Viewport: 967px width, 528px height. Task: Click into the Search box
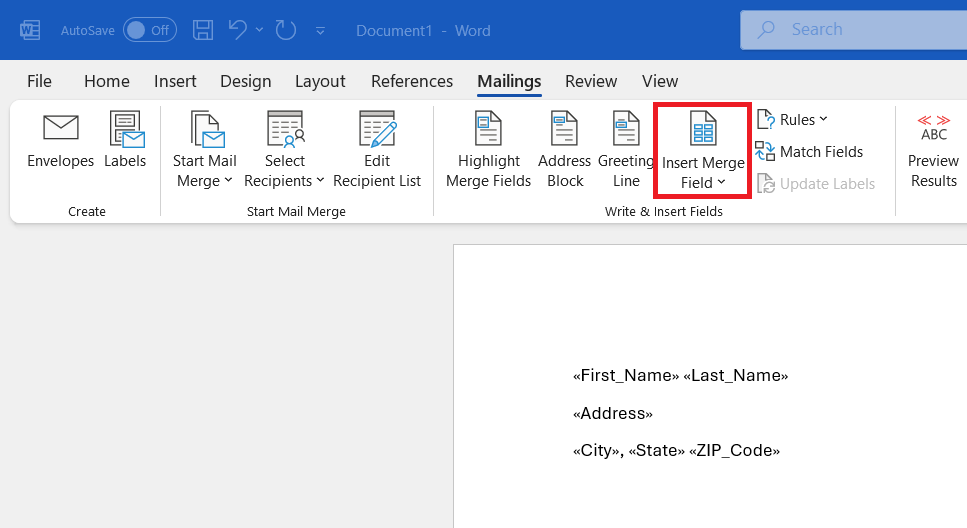[x=854, y=30]
